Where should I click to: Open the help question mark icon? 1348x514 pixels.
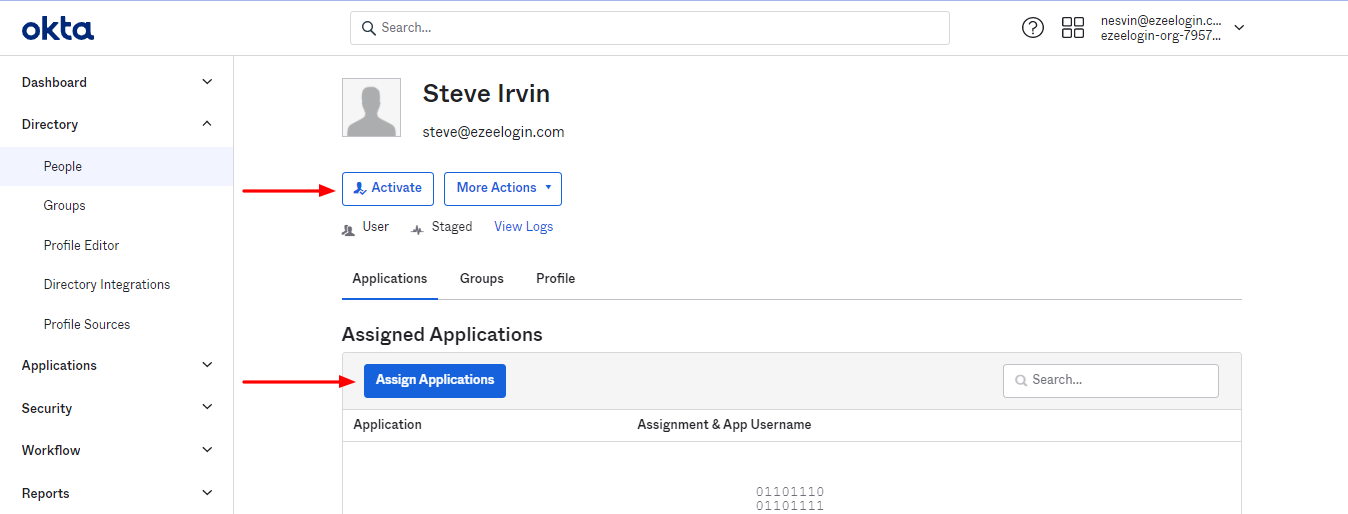point(1032,28)
